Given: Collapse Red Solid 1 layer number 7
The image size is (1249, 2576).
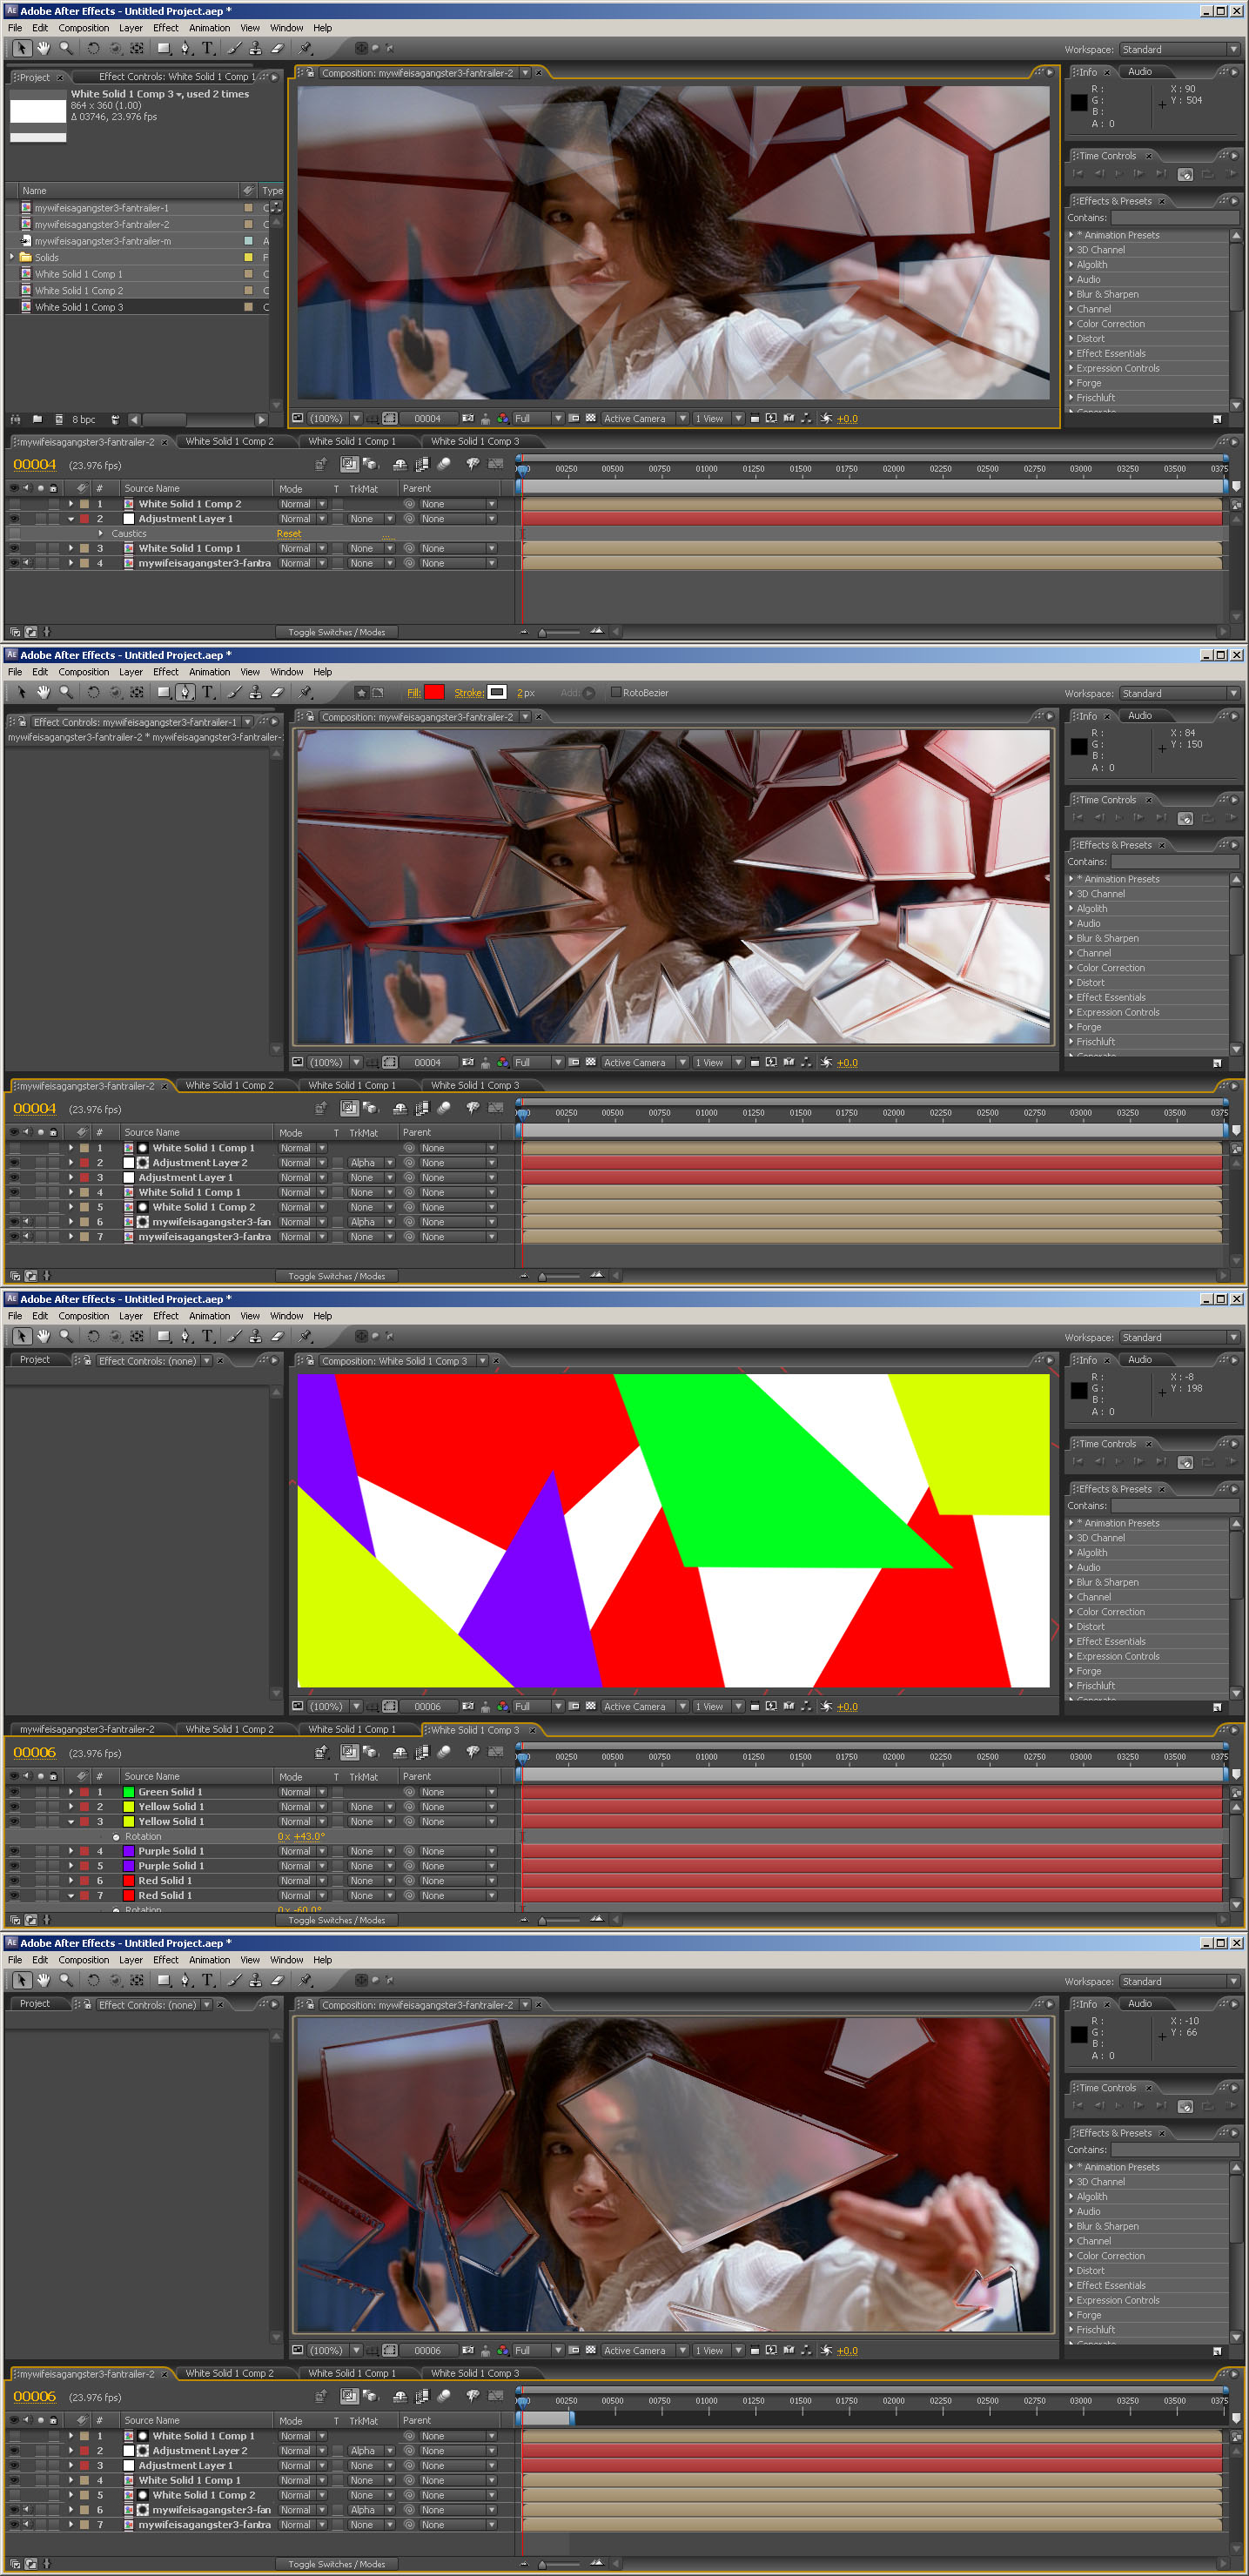Looking at the screenshot, I should click(71, 1895).
